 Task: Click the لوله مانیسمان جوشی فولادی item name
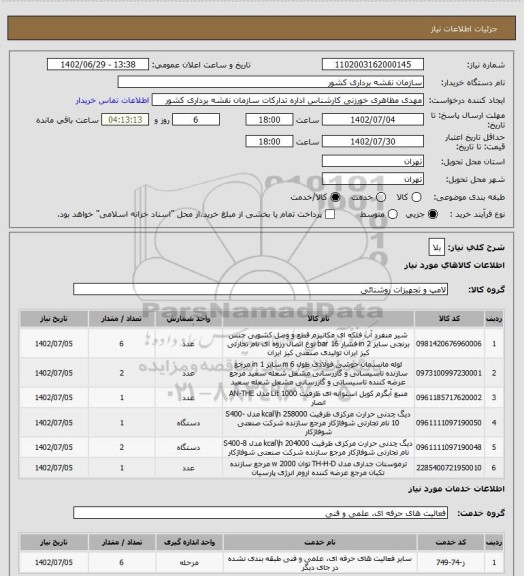(318, 373)
